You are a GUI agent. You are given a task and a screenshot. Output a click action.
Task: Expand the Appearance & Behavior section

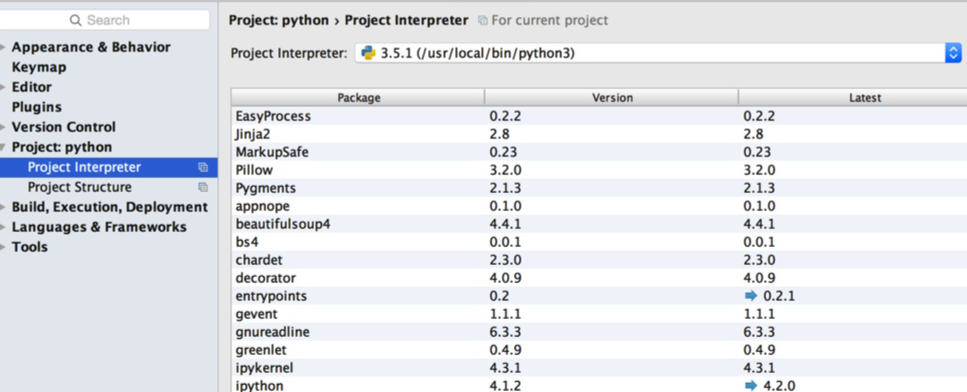pyautogui.click(x=3, y=47)
